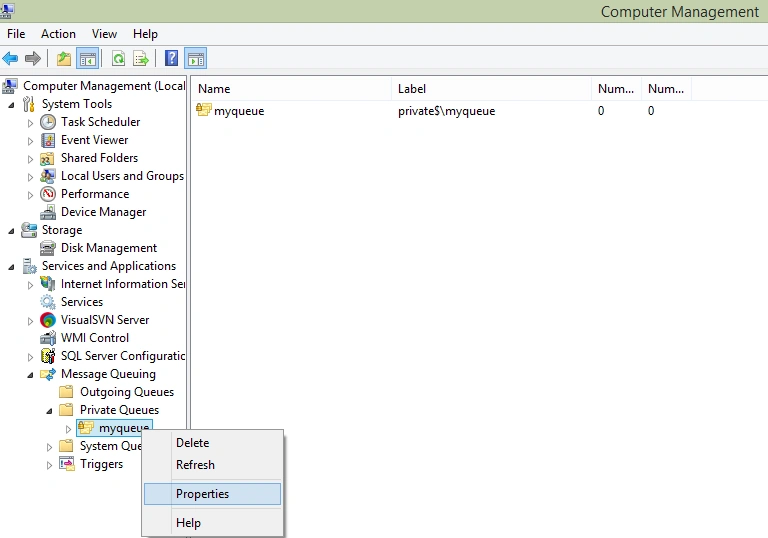Choose Properties from the context menu
The height and width of the screenshot is (538, 768).
pyautogui.click(x=213, y=493)
